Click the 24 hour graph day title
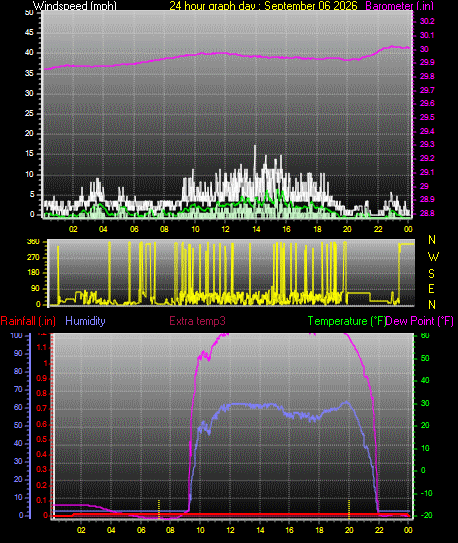 pos(263,6)
